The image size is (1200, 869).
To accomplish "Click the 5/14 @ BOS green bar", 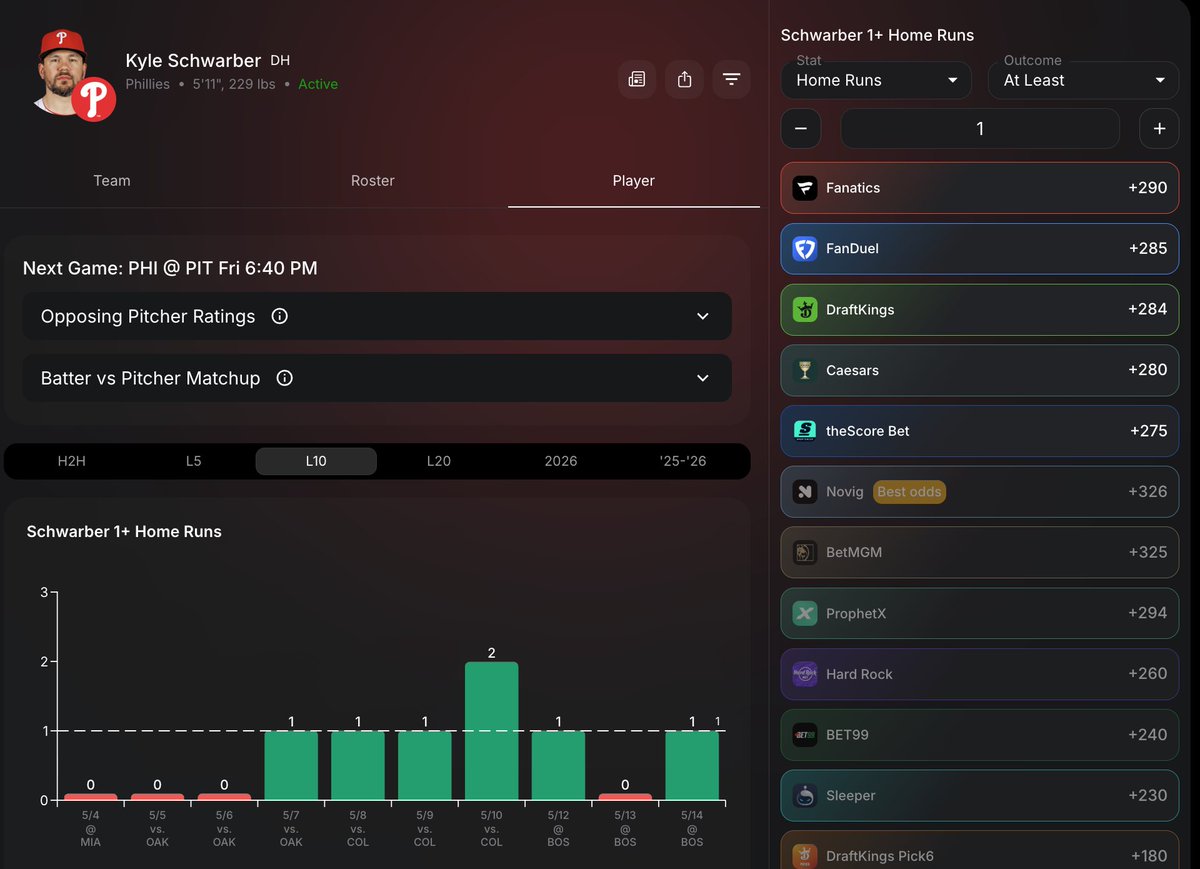I will 692,766.
